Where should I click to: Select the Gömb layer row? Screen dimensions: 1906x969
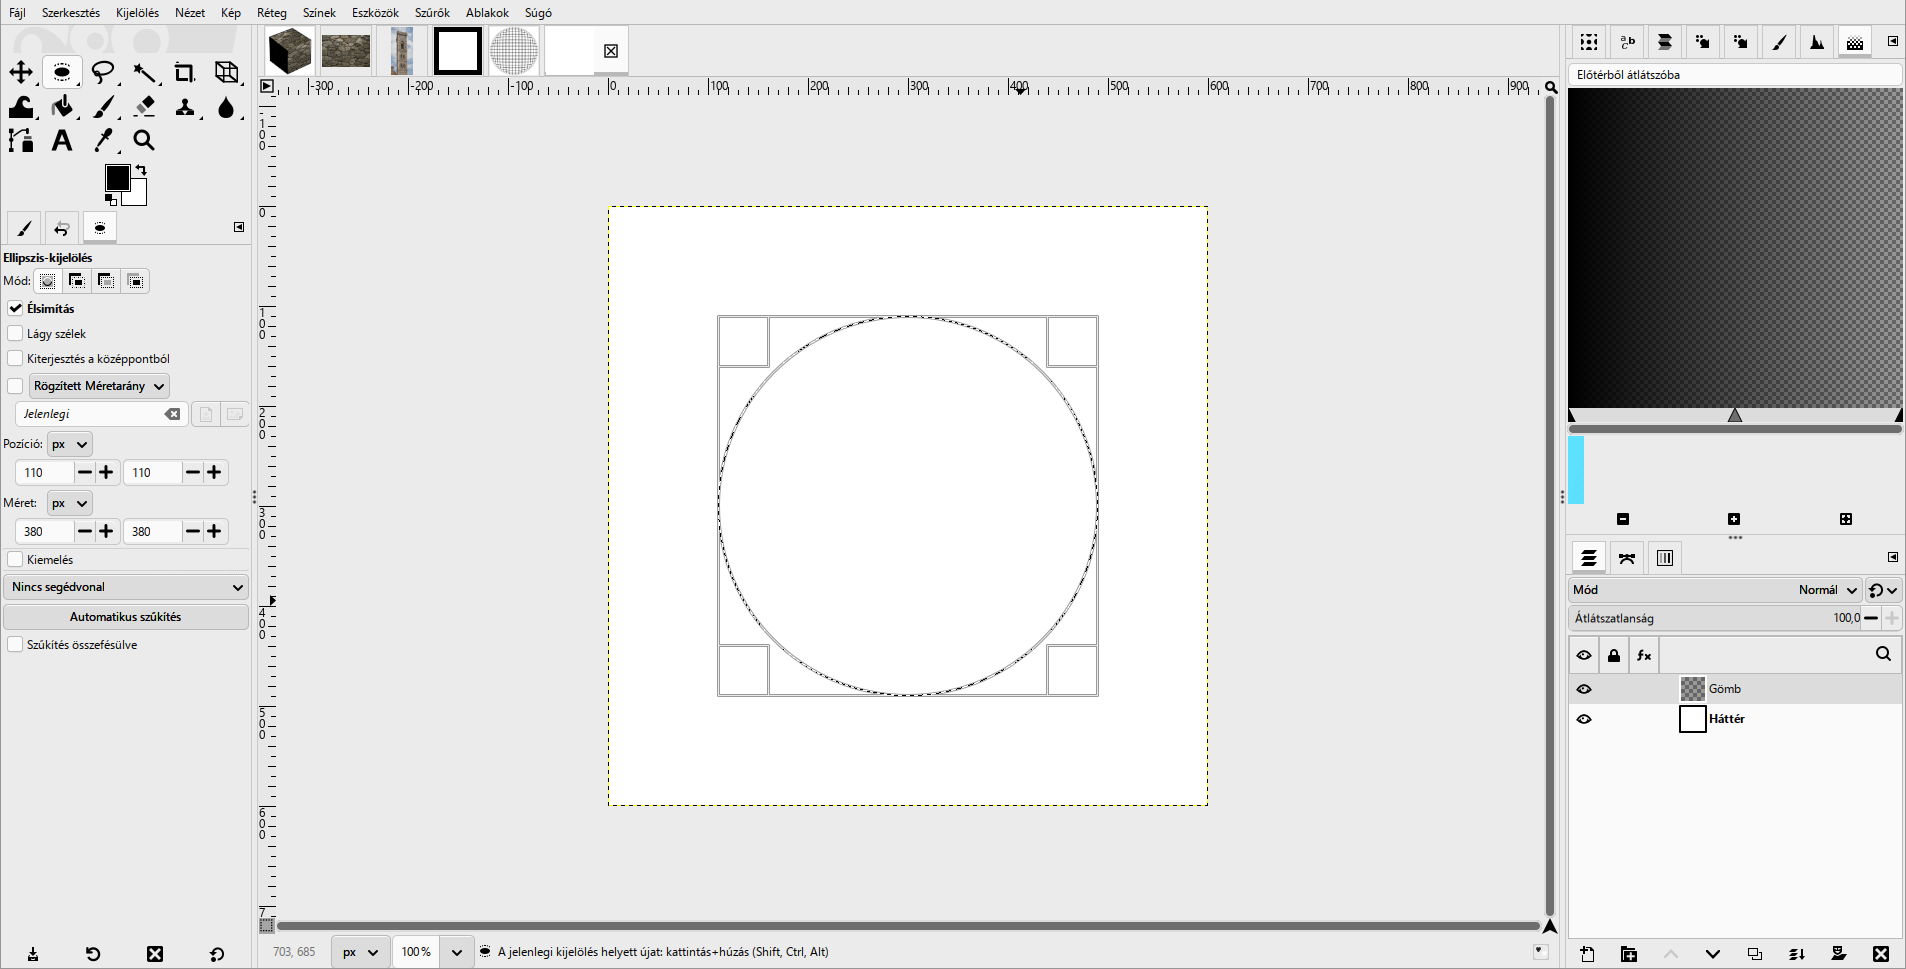pos(1735,689)
